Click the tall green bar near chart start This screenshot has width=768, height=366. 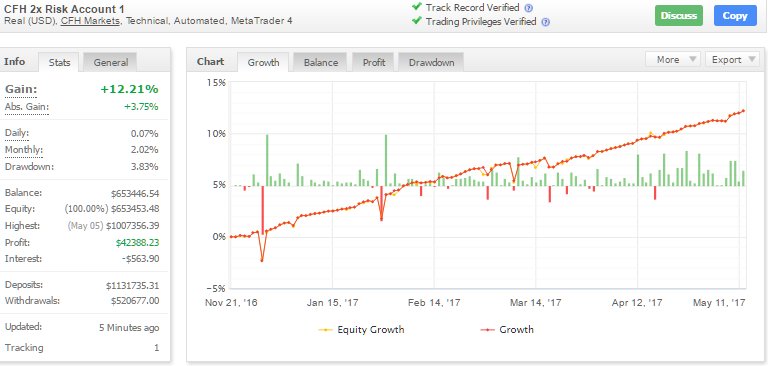[267, 160]
